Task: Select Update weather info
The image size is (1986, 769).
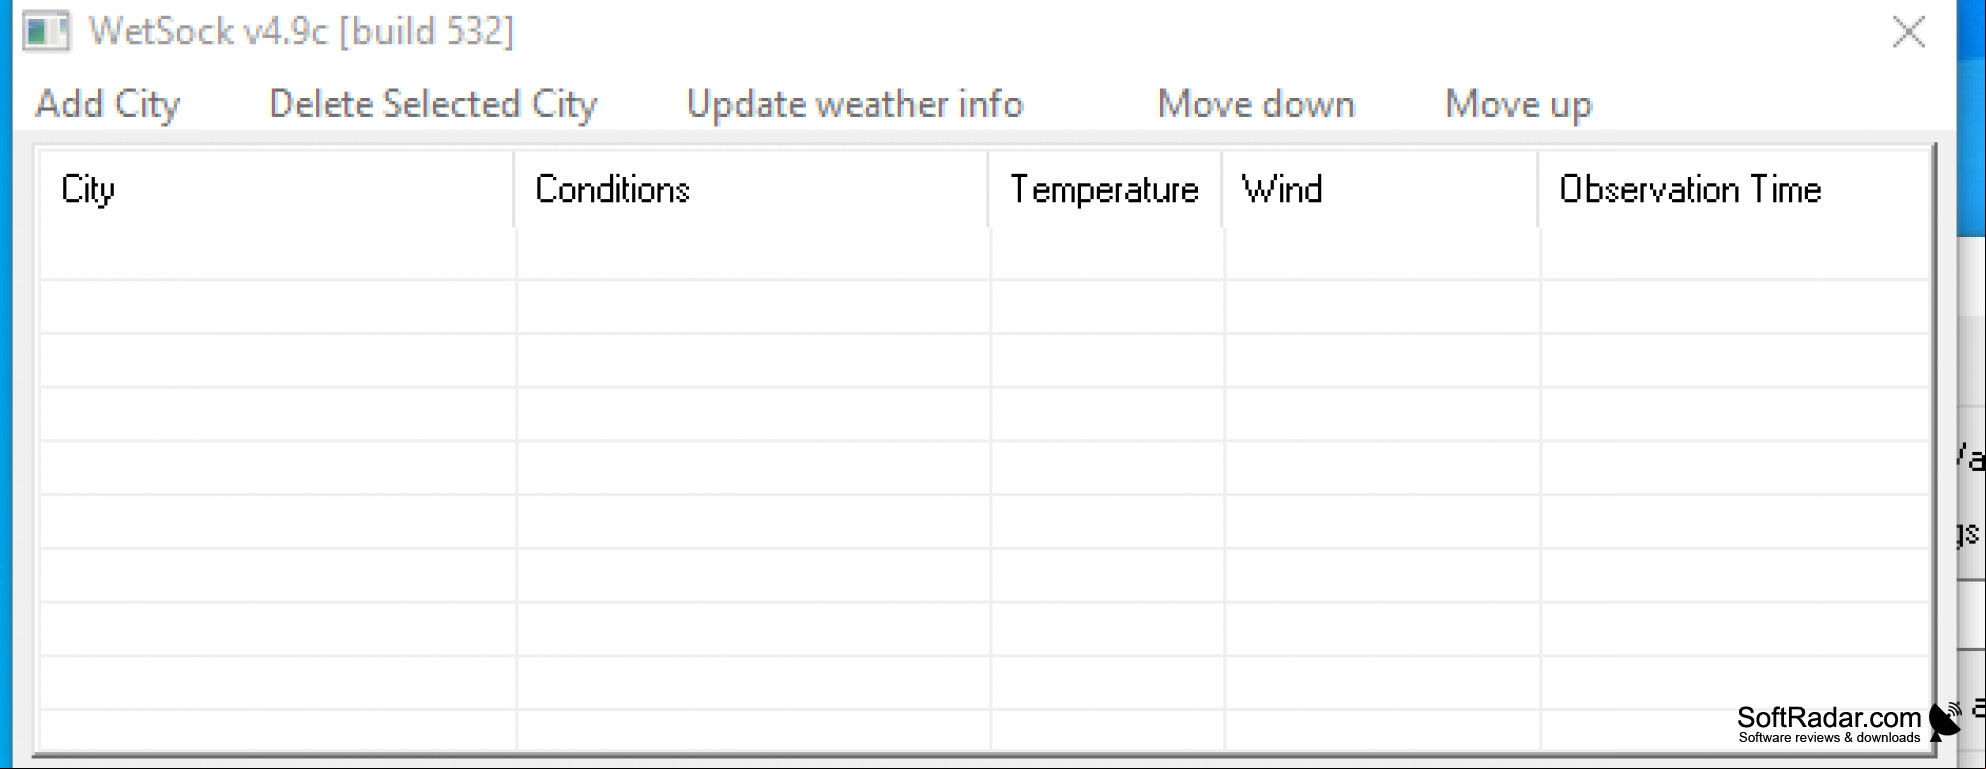Action: tap(855, 104)
